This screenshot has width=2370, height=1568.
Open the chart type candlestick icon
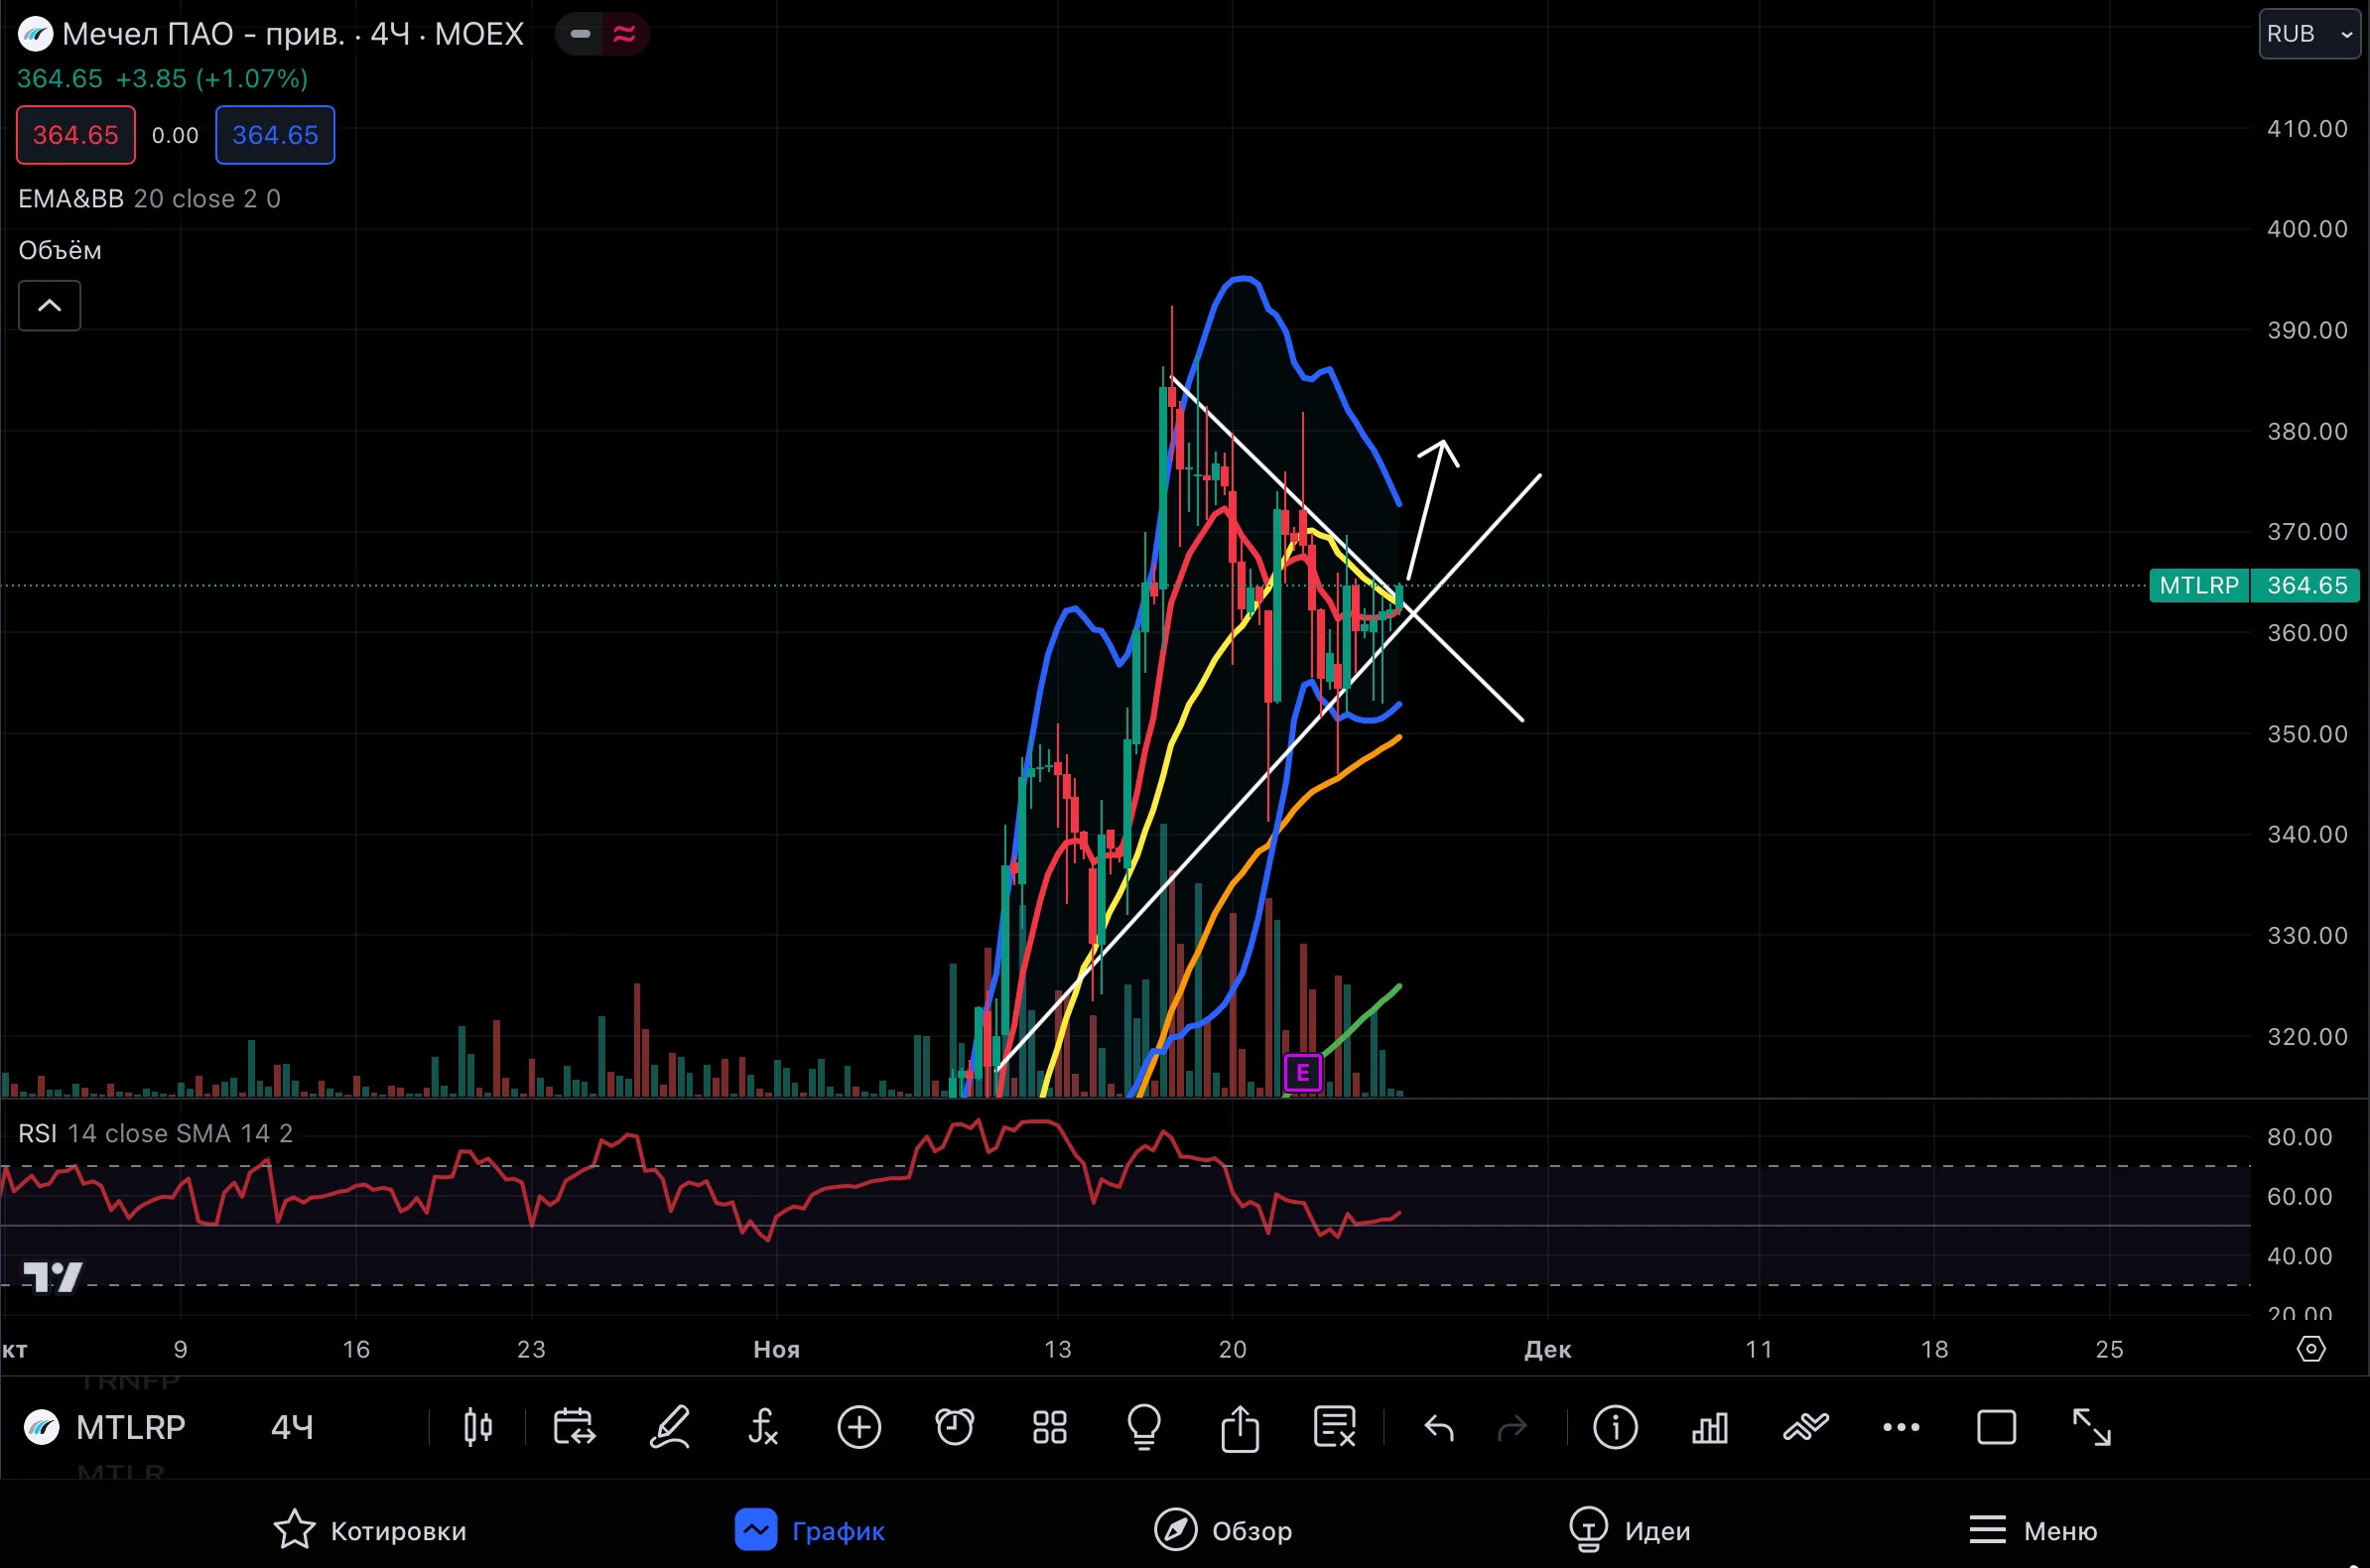tap(478, 1427)
